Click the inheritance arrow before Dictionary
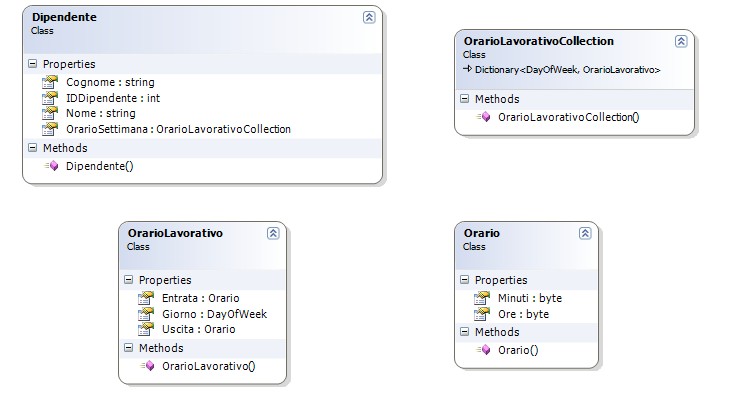Viewport: 747px width, 398px height. click(467, 70)
